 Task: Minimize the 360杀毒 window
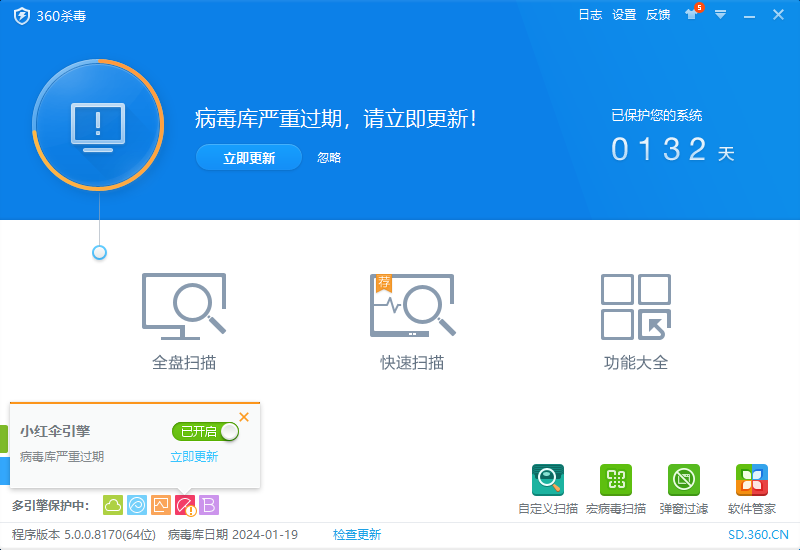coord(749,16)
